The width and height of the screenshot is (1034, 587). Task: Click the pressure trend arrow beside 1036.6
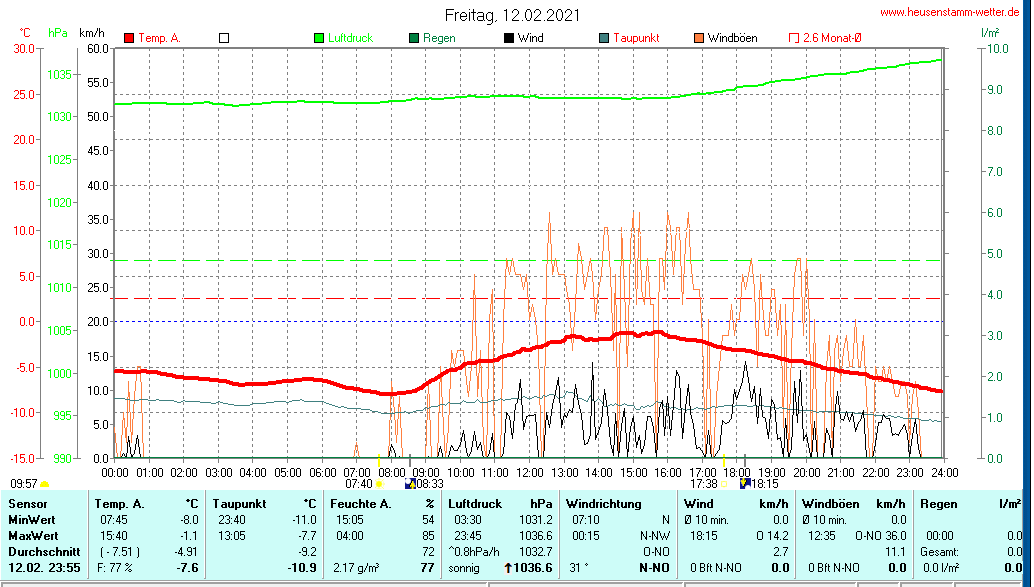click(x=509, y=568)
